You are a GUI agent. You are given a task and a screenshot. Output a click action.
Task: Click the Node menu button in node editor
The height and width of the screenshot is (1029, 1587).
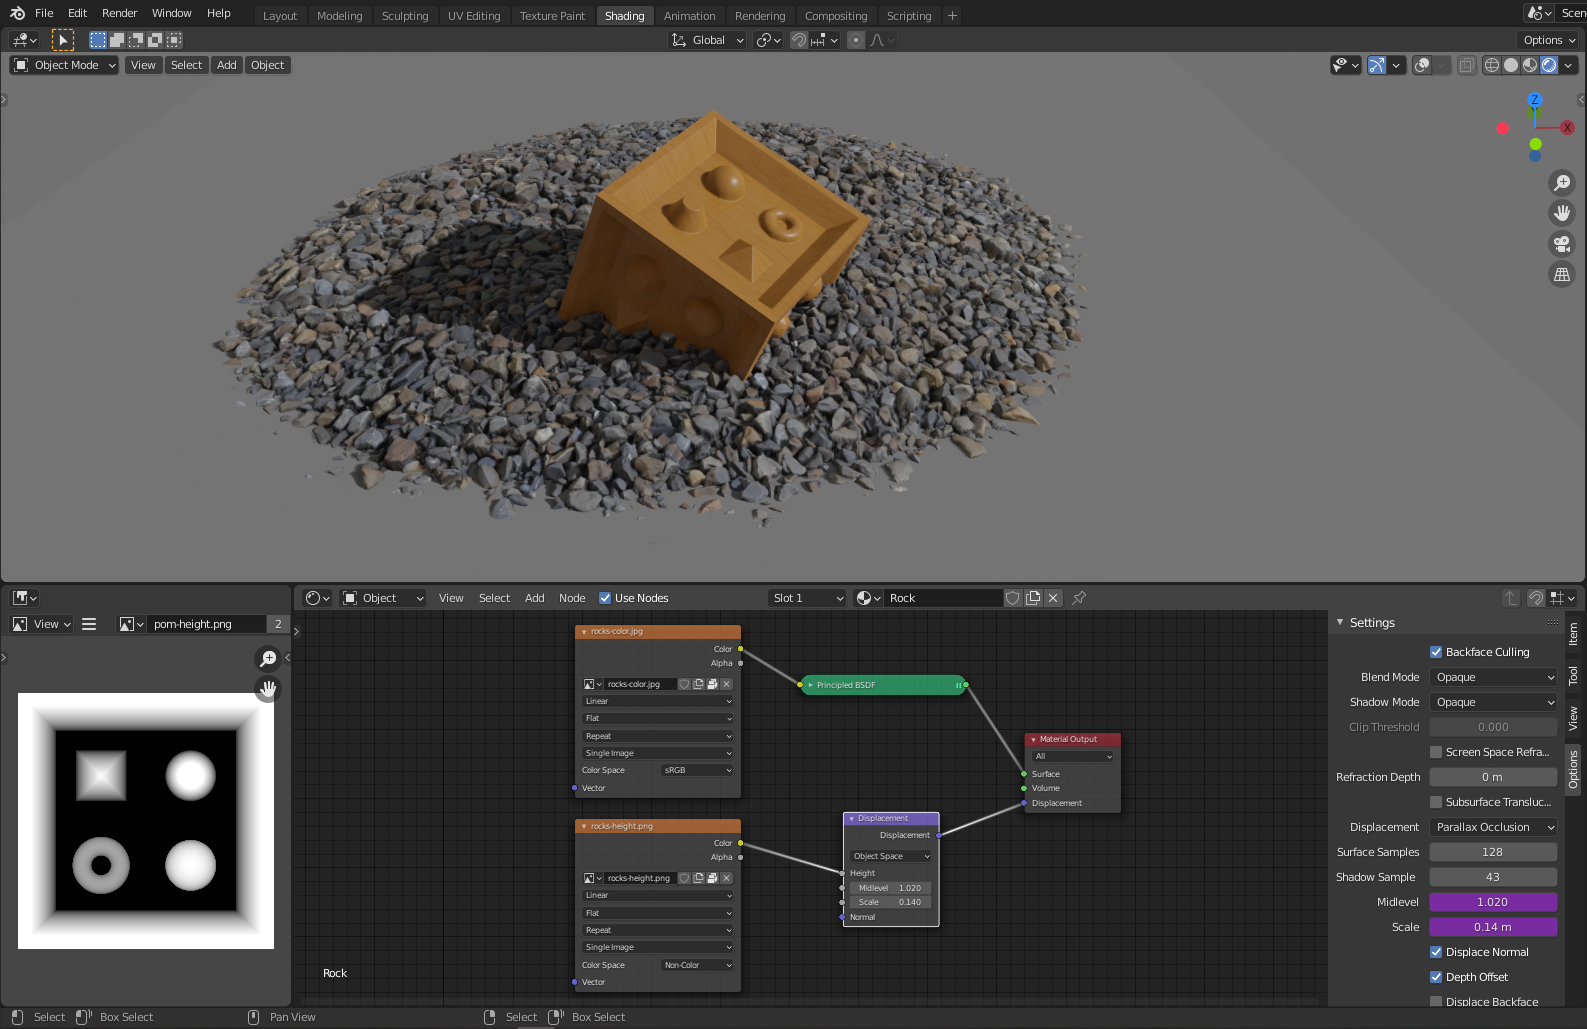click(x=572, y=598)
